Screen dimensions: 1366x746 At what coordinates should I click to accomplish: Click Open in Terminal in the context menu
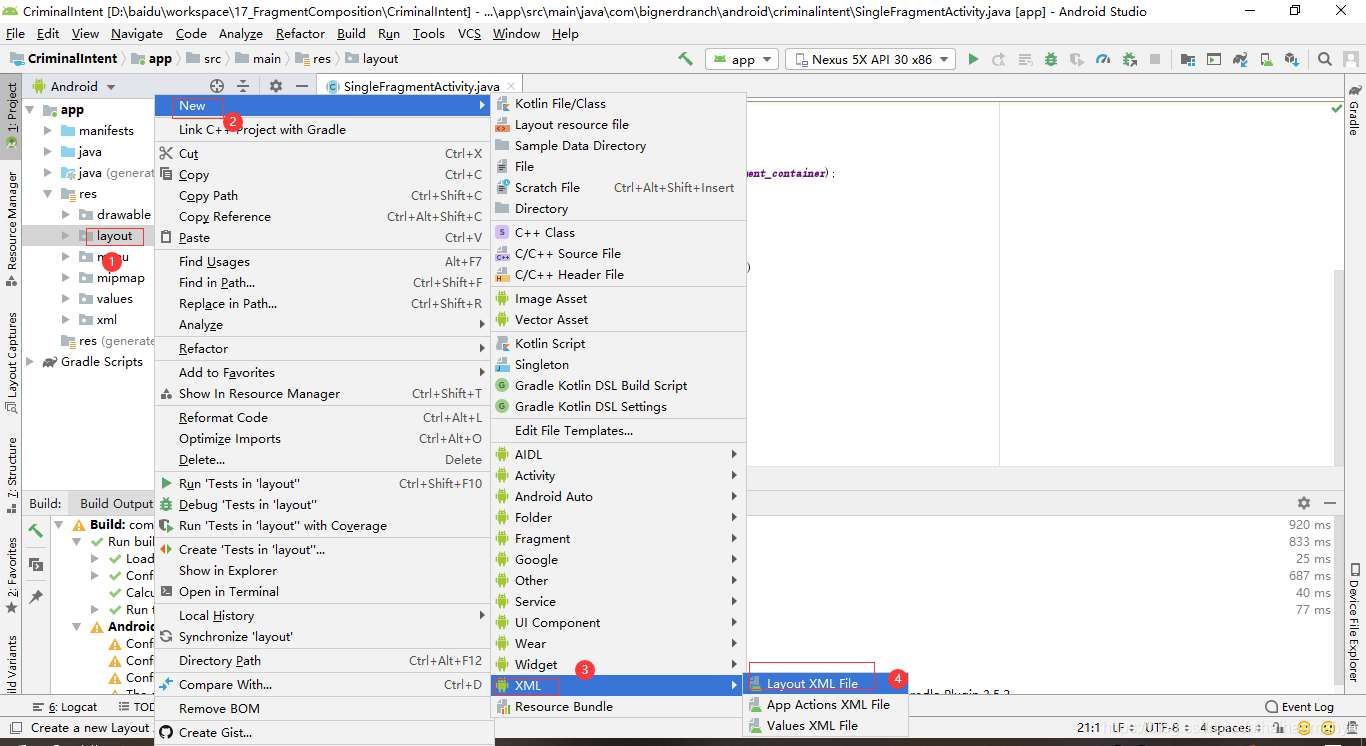322,592
